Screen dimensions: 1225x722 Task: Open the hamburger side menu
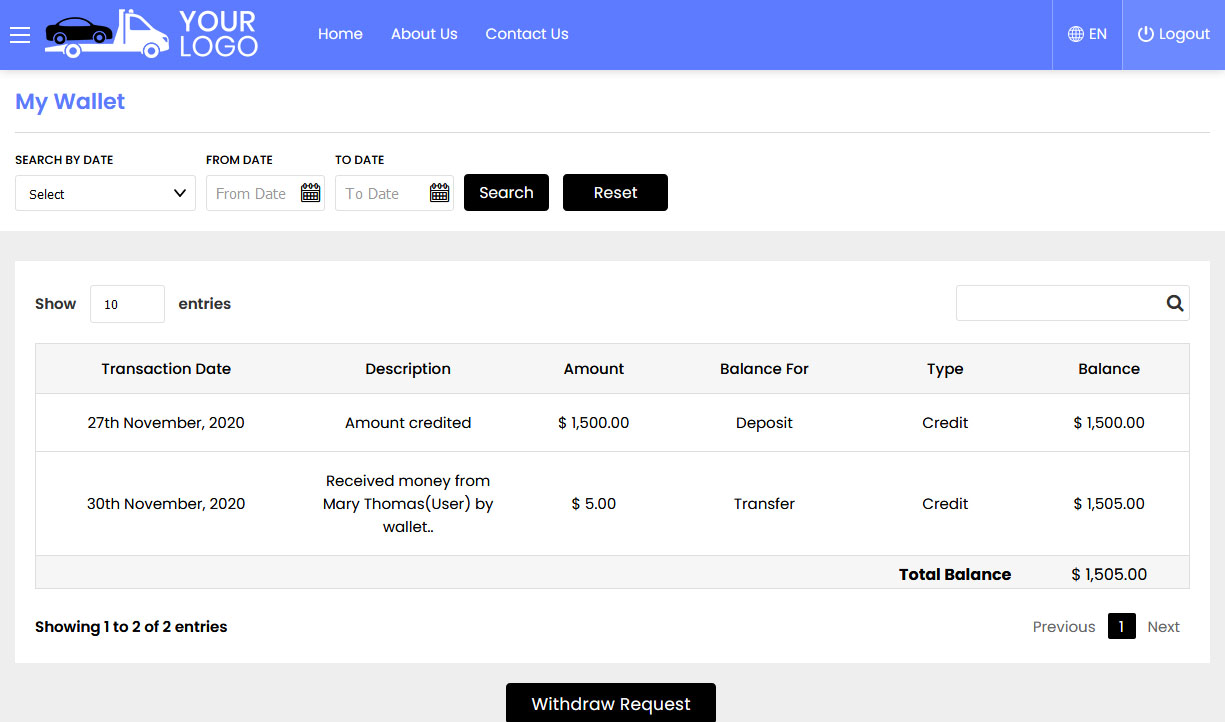(x=20, y=35)
